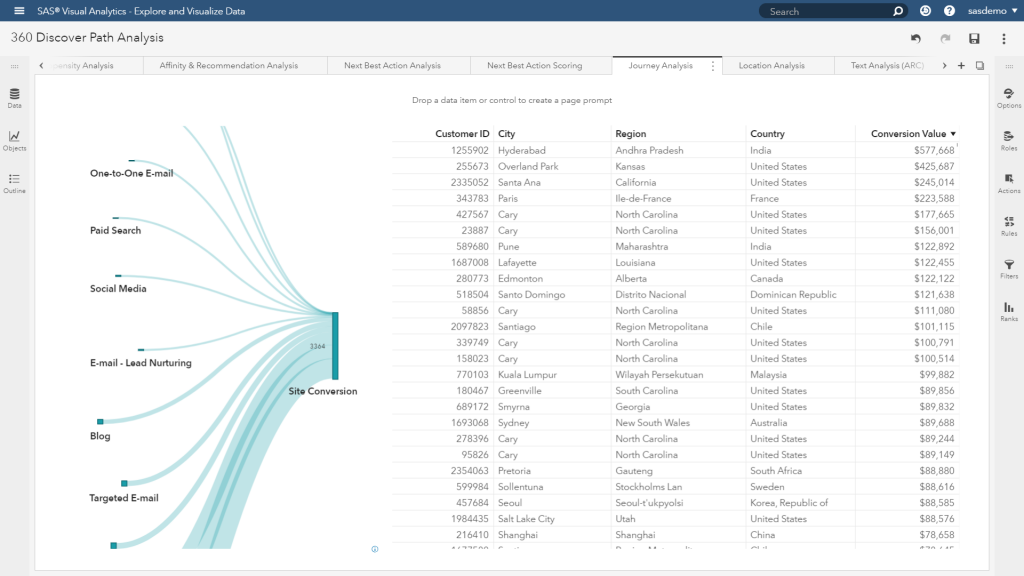Open the more options kebab menu

tap(1004, 37)
